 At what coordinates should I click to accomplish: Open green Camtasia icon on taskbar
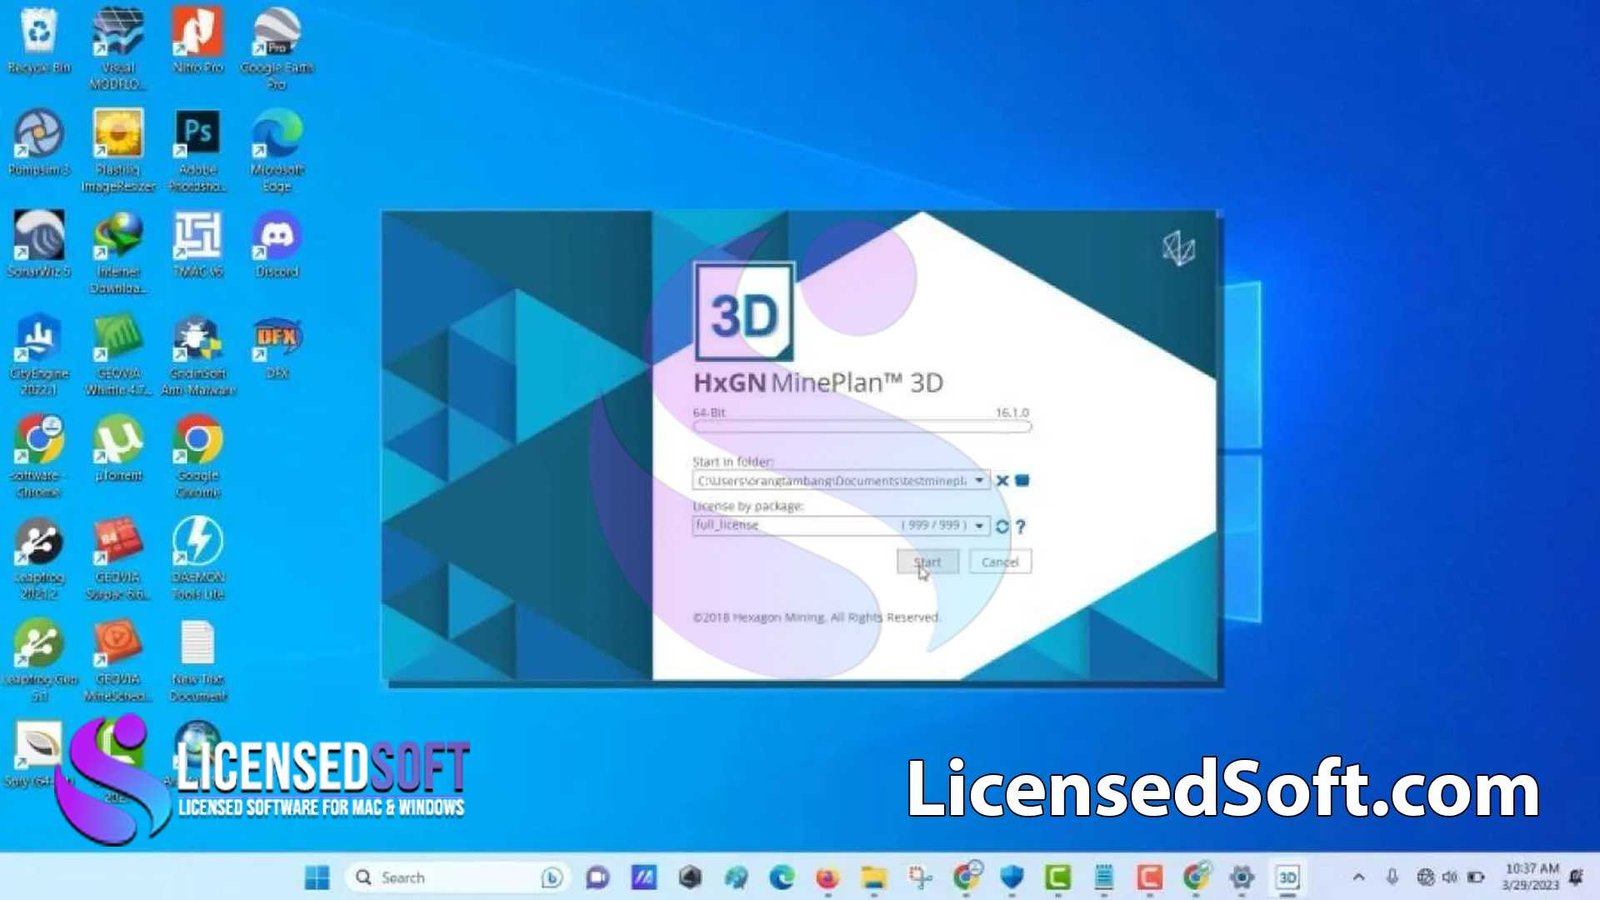(x=1058, y=877)
